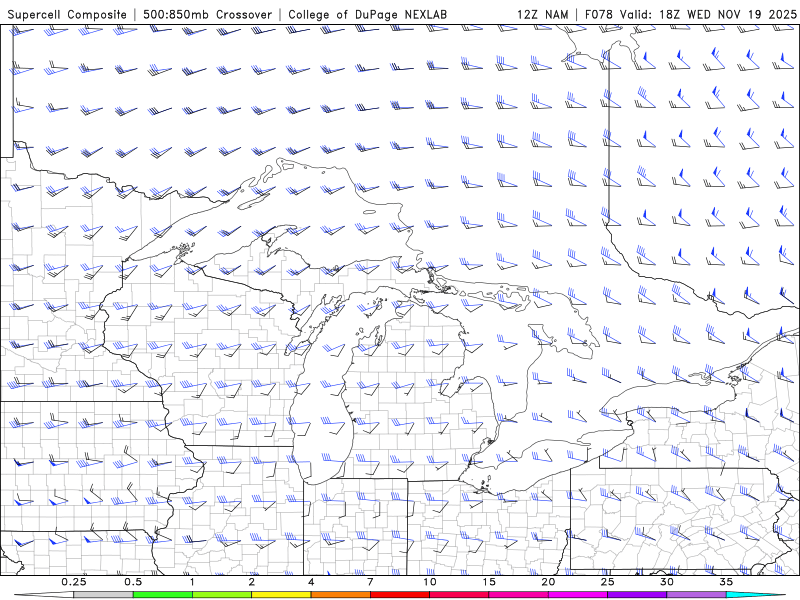Click the red color segment after 7
Image resolution: width=800 pixels, height=600 pixels.
(399, 595)
